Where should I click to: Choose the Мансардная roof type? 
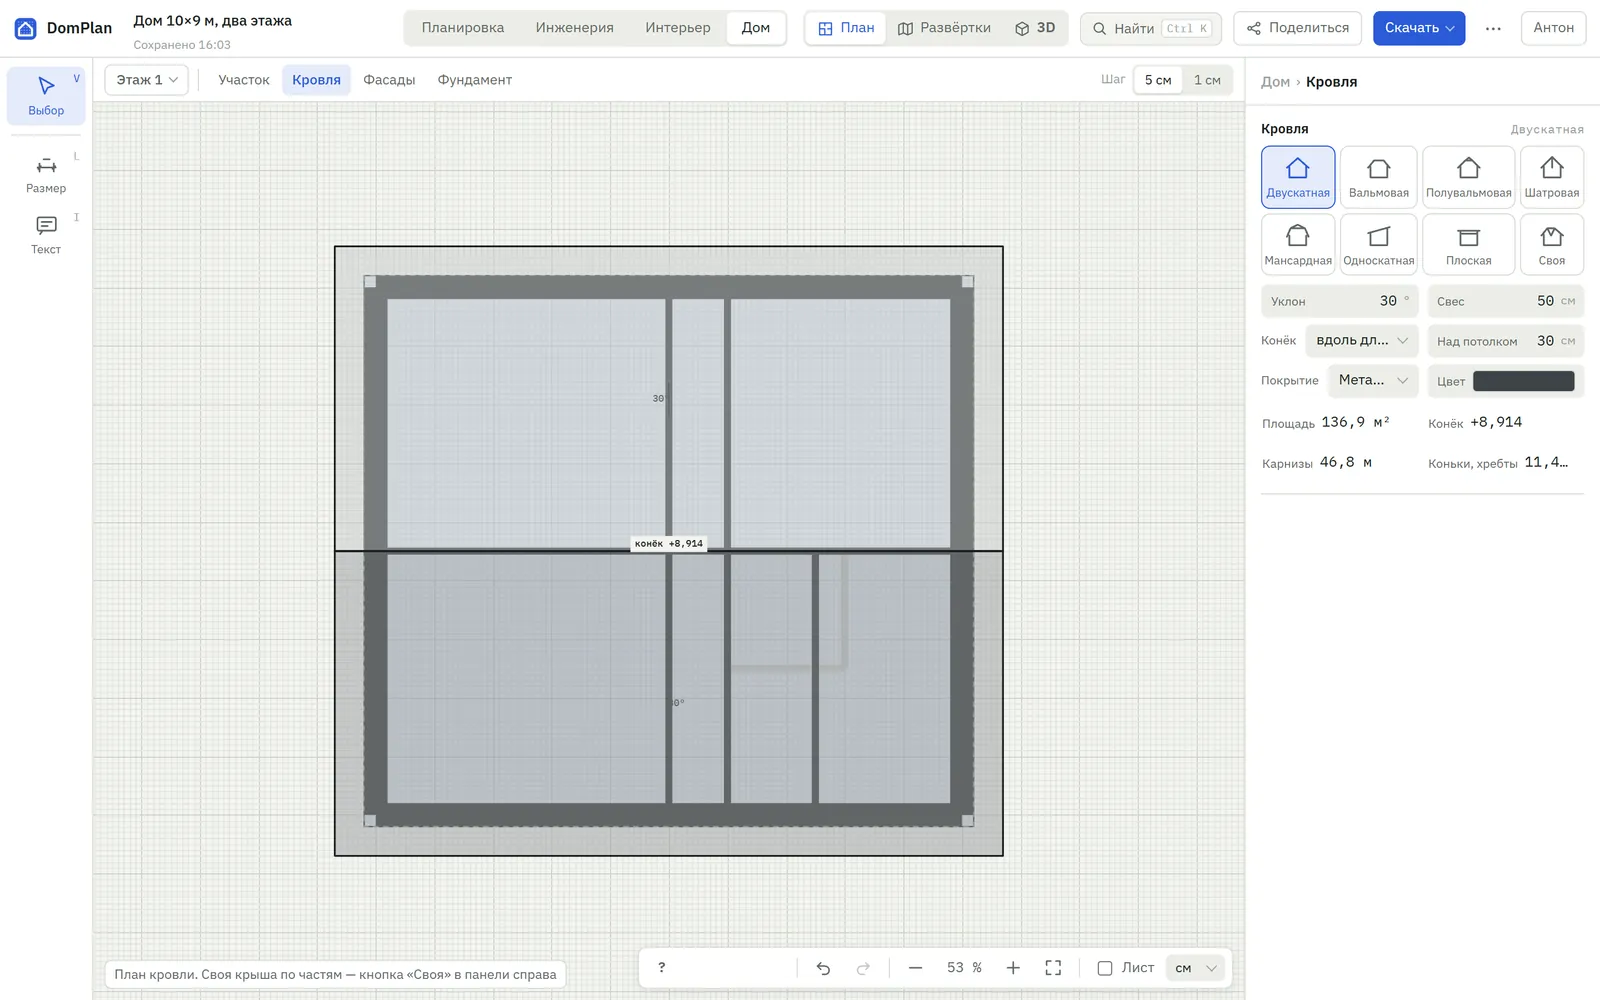(x=1298, y=244)
